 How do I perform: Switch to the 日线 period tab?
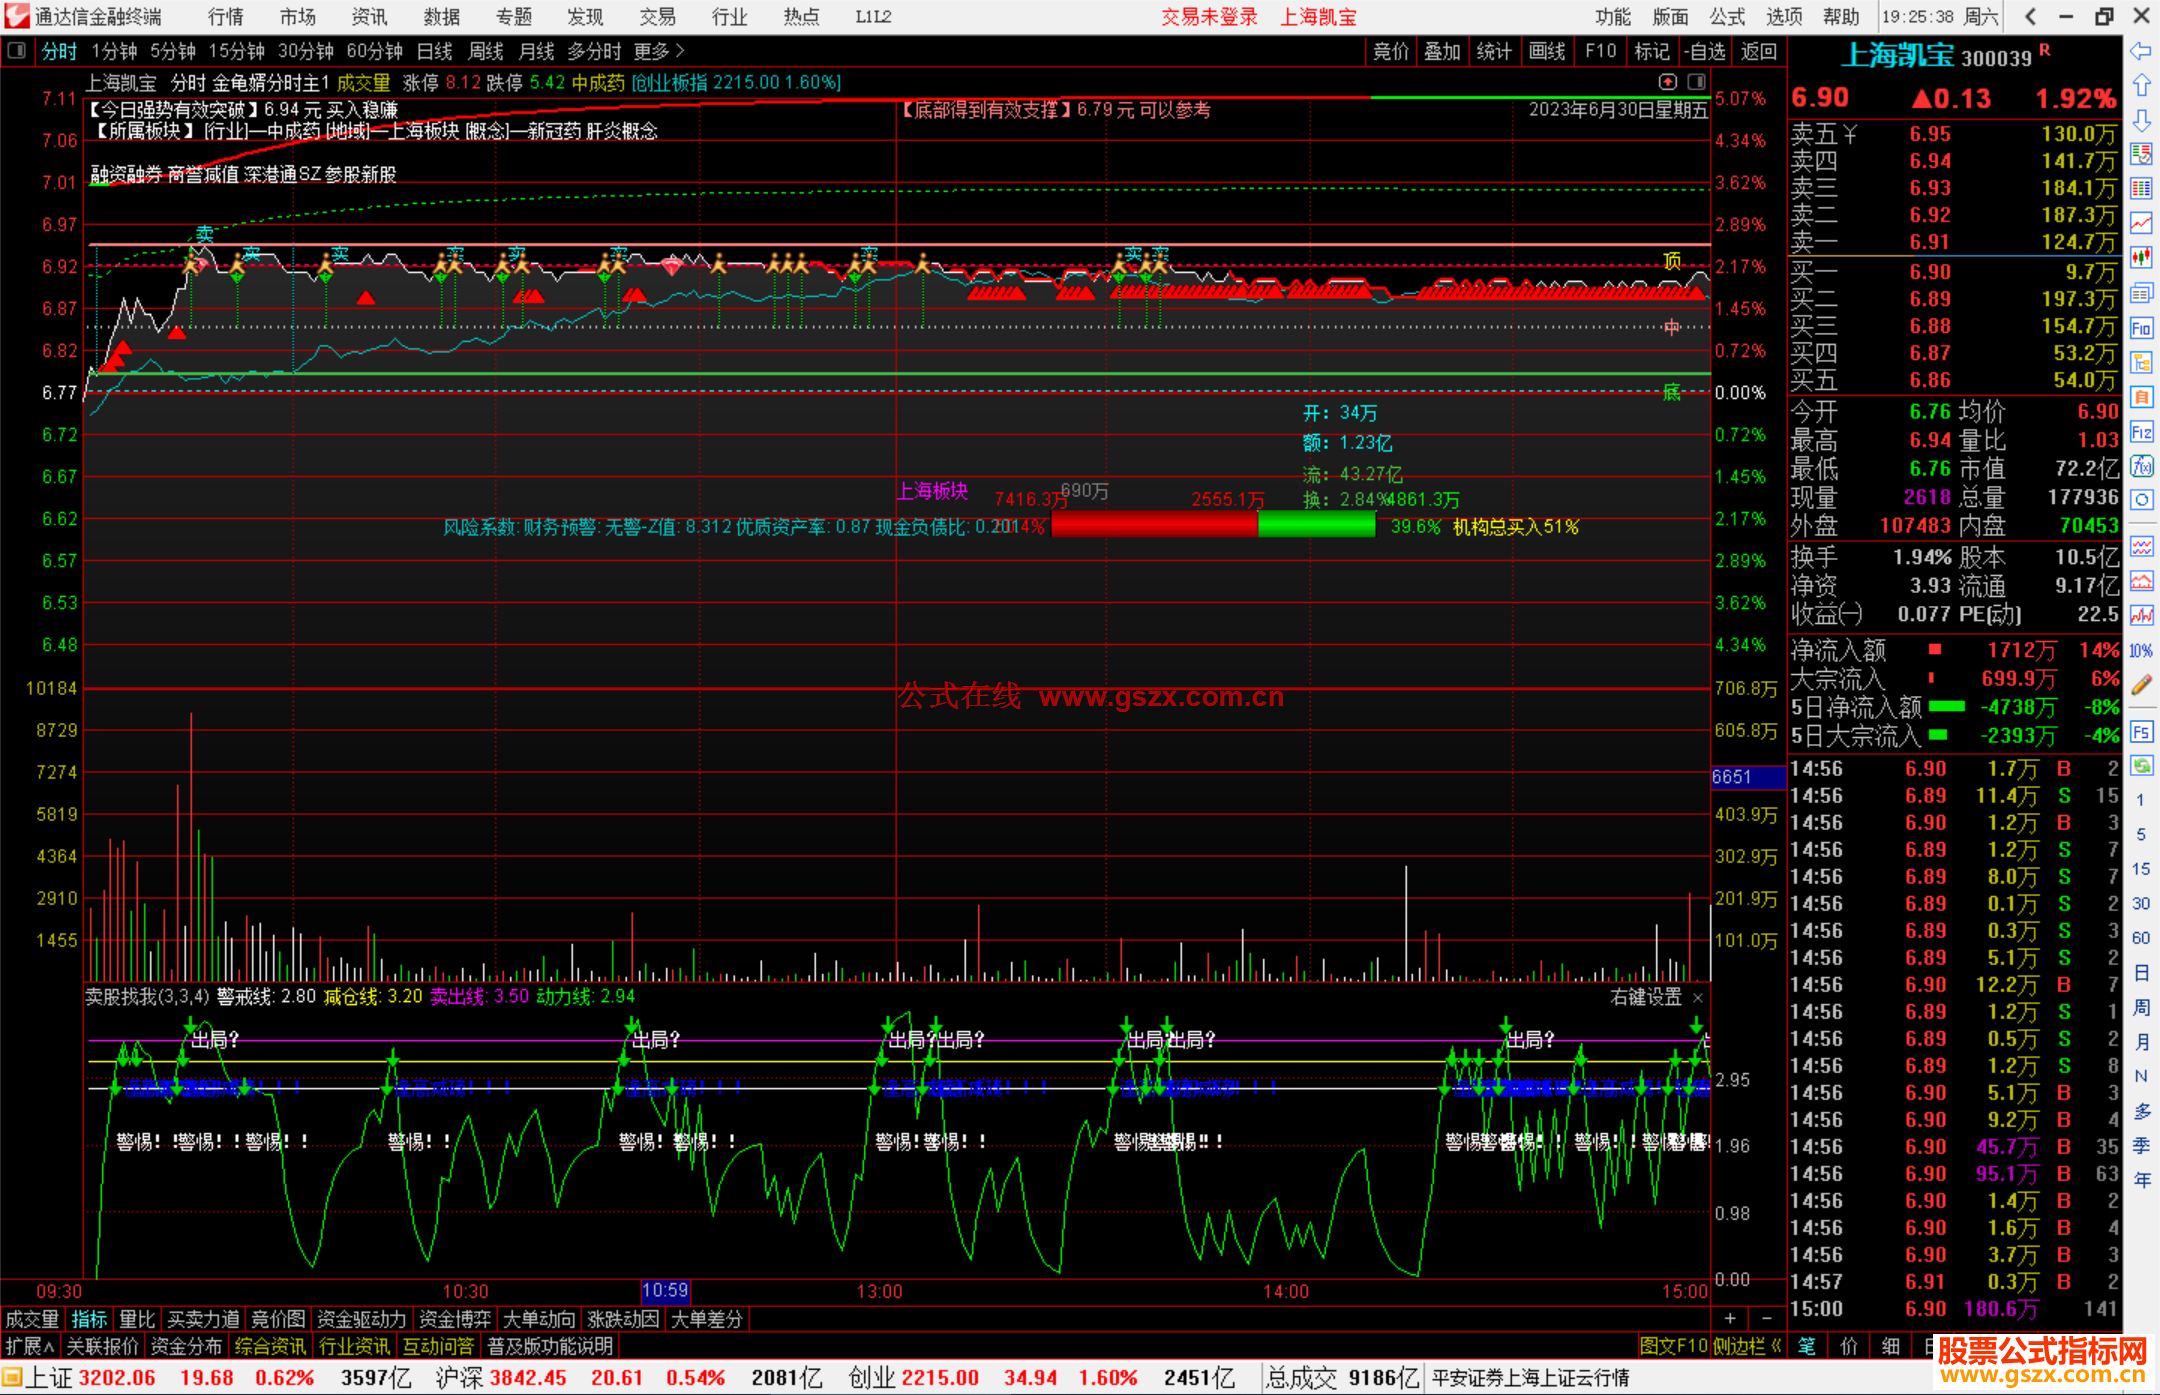[434, 51]
